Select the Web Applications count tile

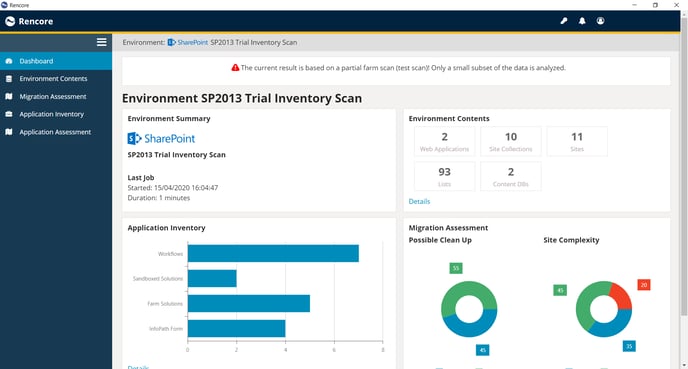[x=444, y=141]
